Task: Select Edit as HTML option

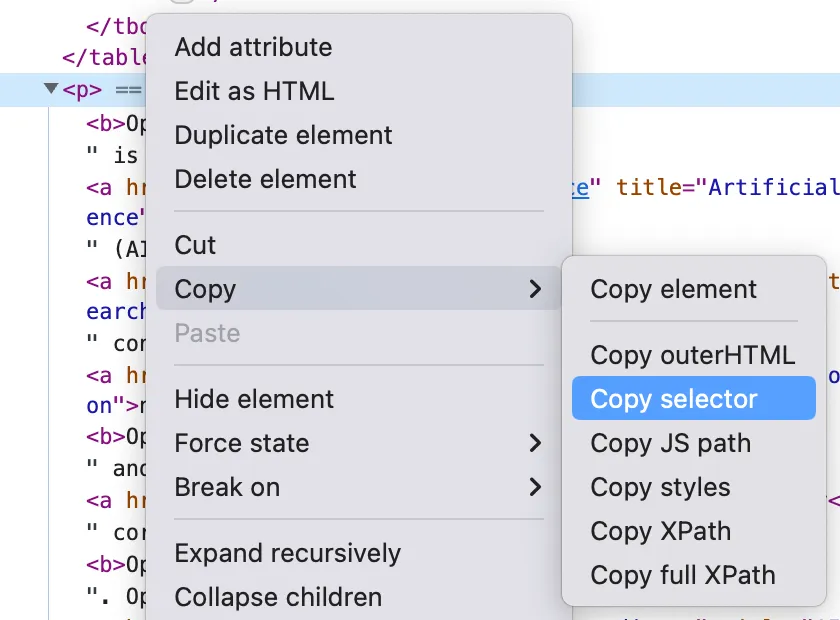Action: click(x=254, y=91)
